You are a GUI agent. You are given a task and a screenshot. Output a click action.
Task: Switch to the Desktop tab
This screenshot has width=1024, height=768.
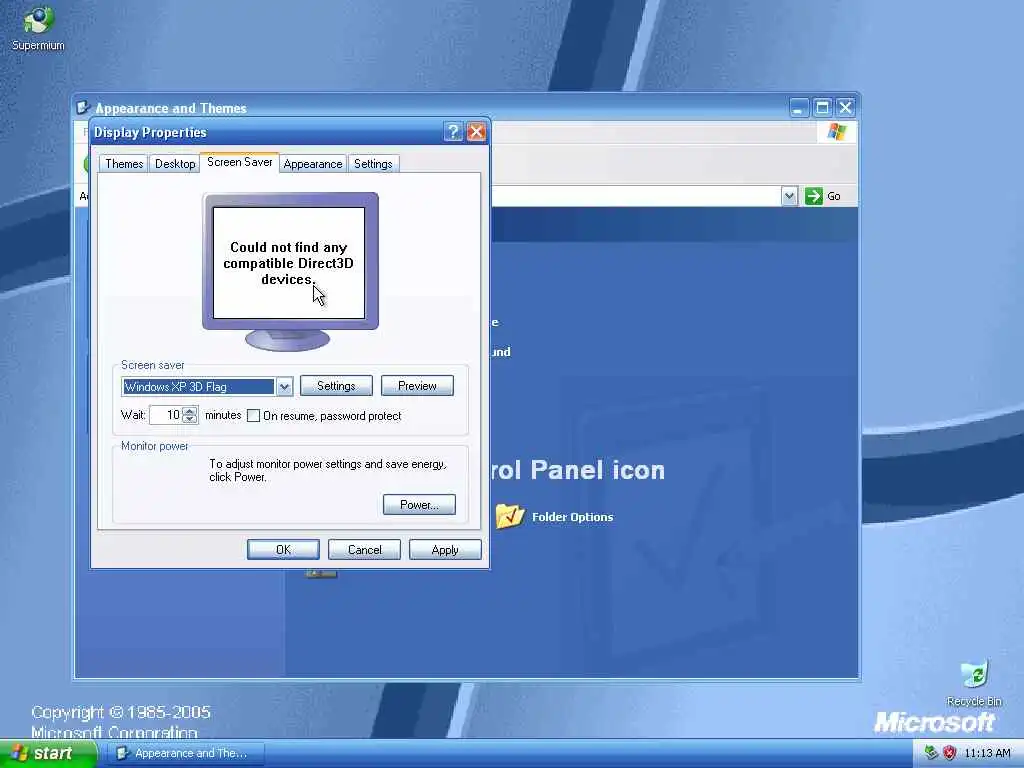[175, 164]
